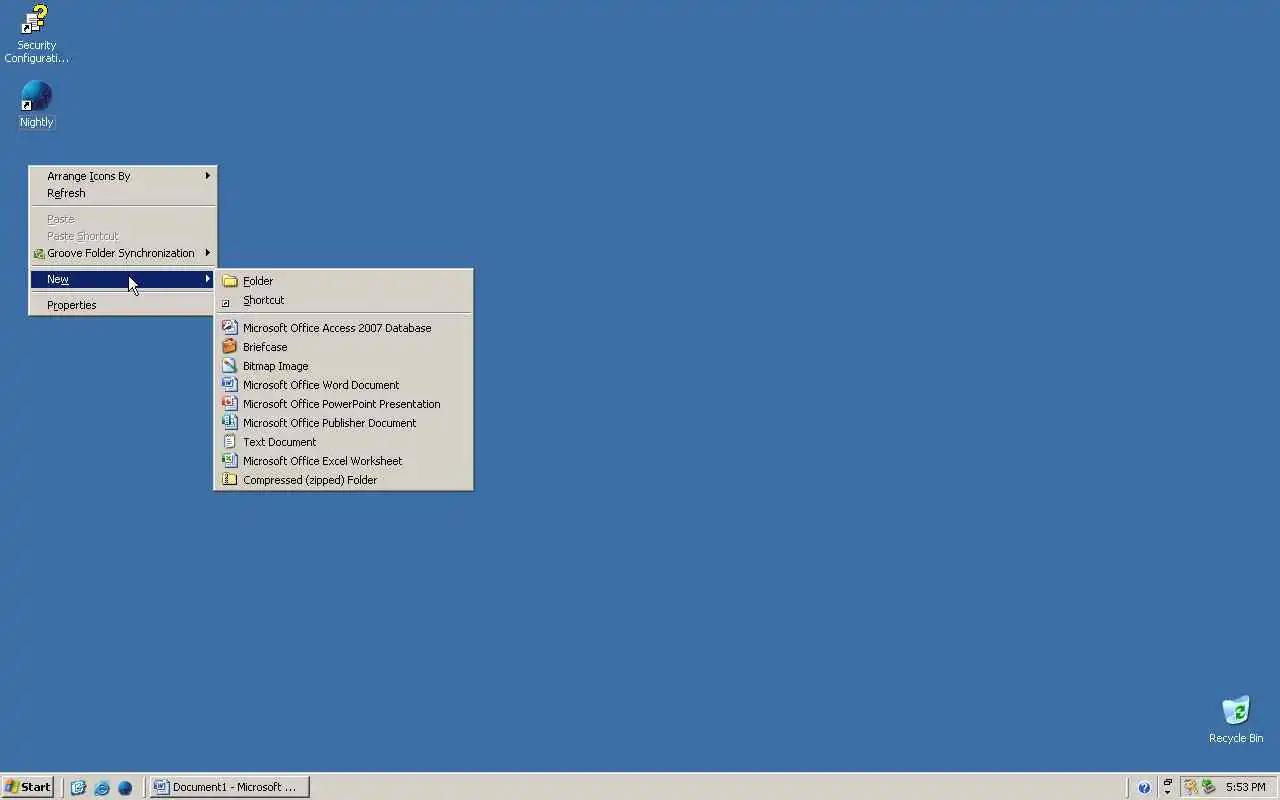Launch Internet Explorer from Quick Launch
Image resolution: width=1280 pixels, height=800 pixels.
pos(102,787)
